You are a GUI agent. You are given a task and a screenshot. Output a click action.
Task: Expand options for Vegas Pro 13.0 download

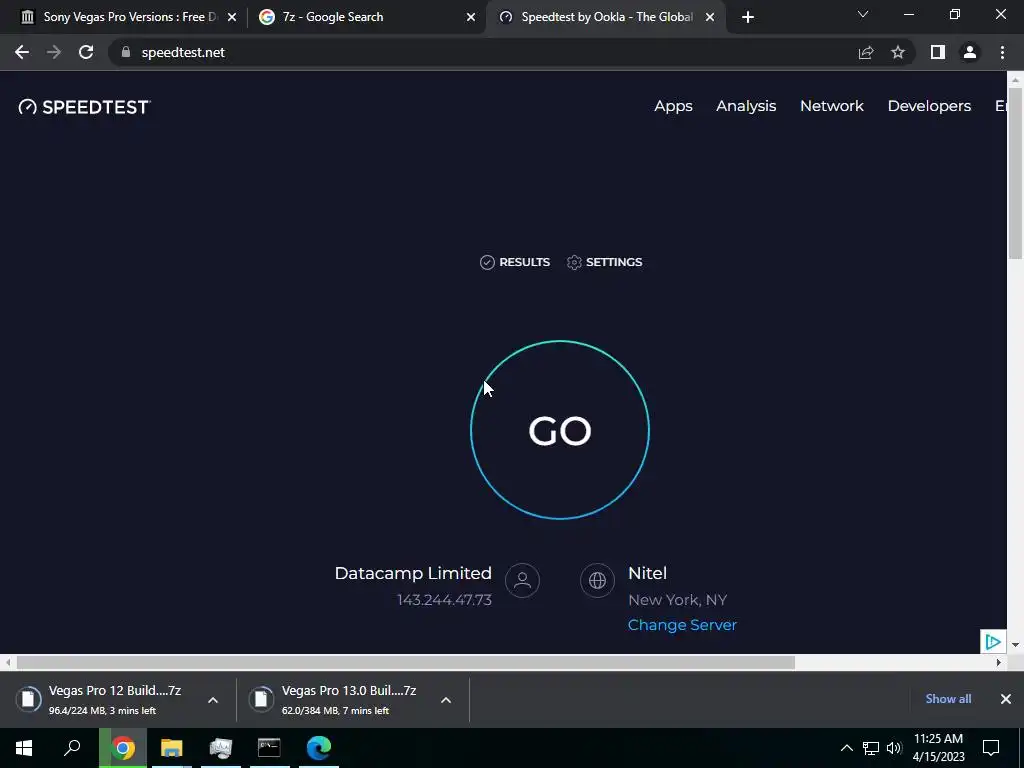pyautogui.click(x=446, y=699)
